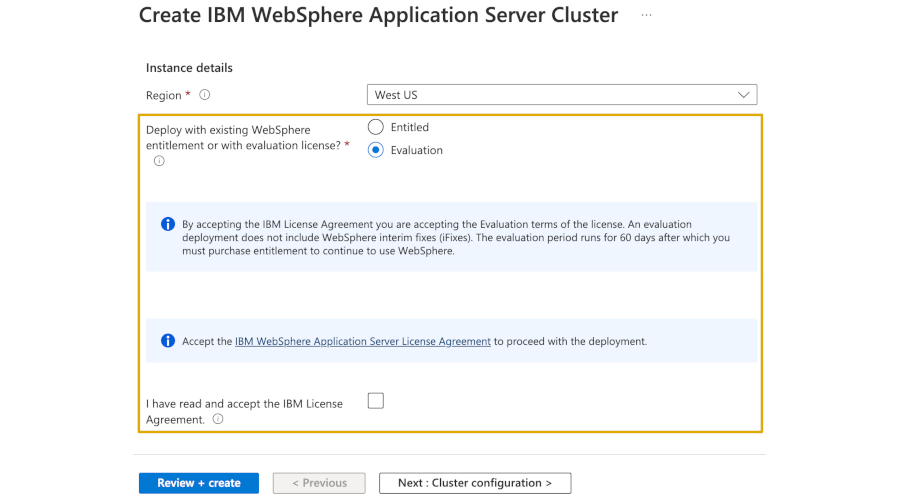Select the Entitled radio button

376,127
